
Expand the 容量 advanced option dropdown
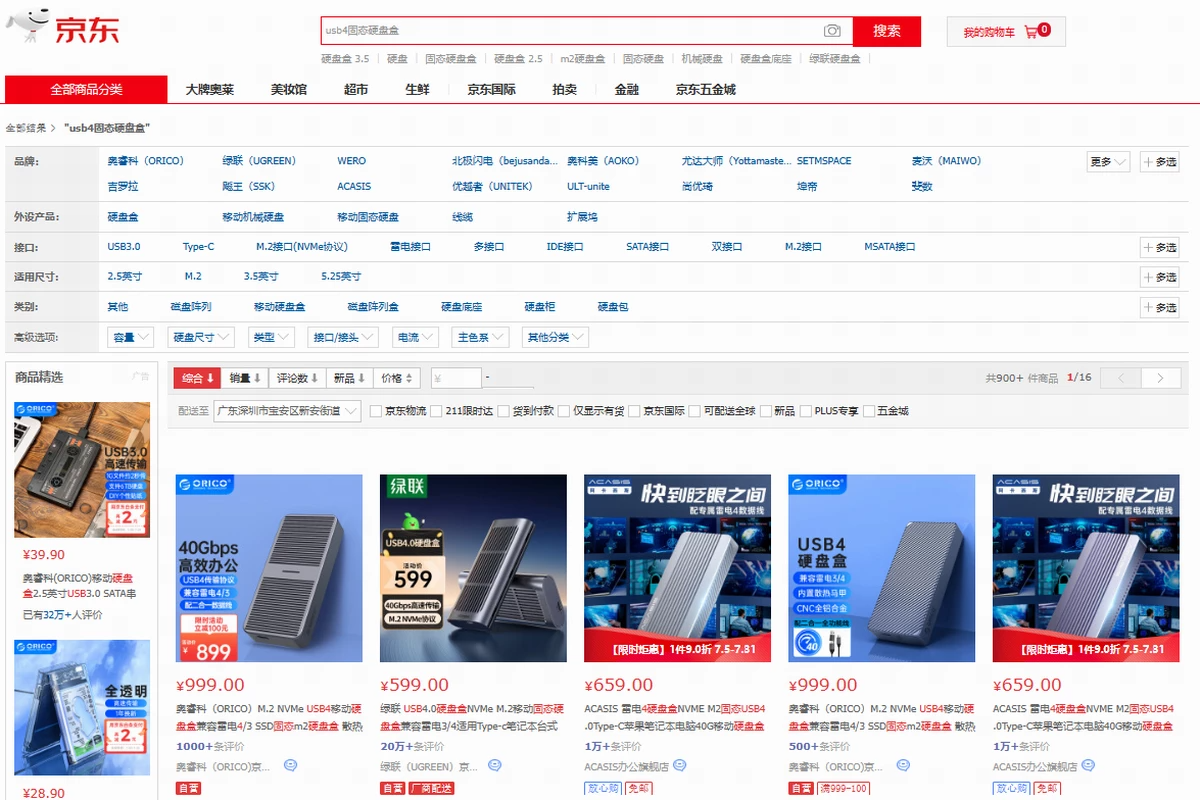point(131,337)
